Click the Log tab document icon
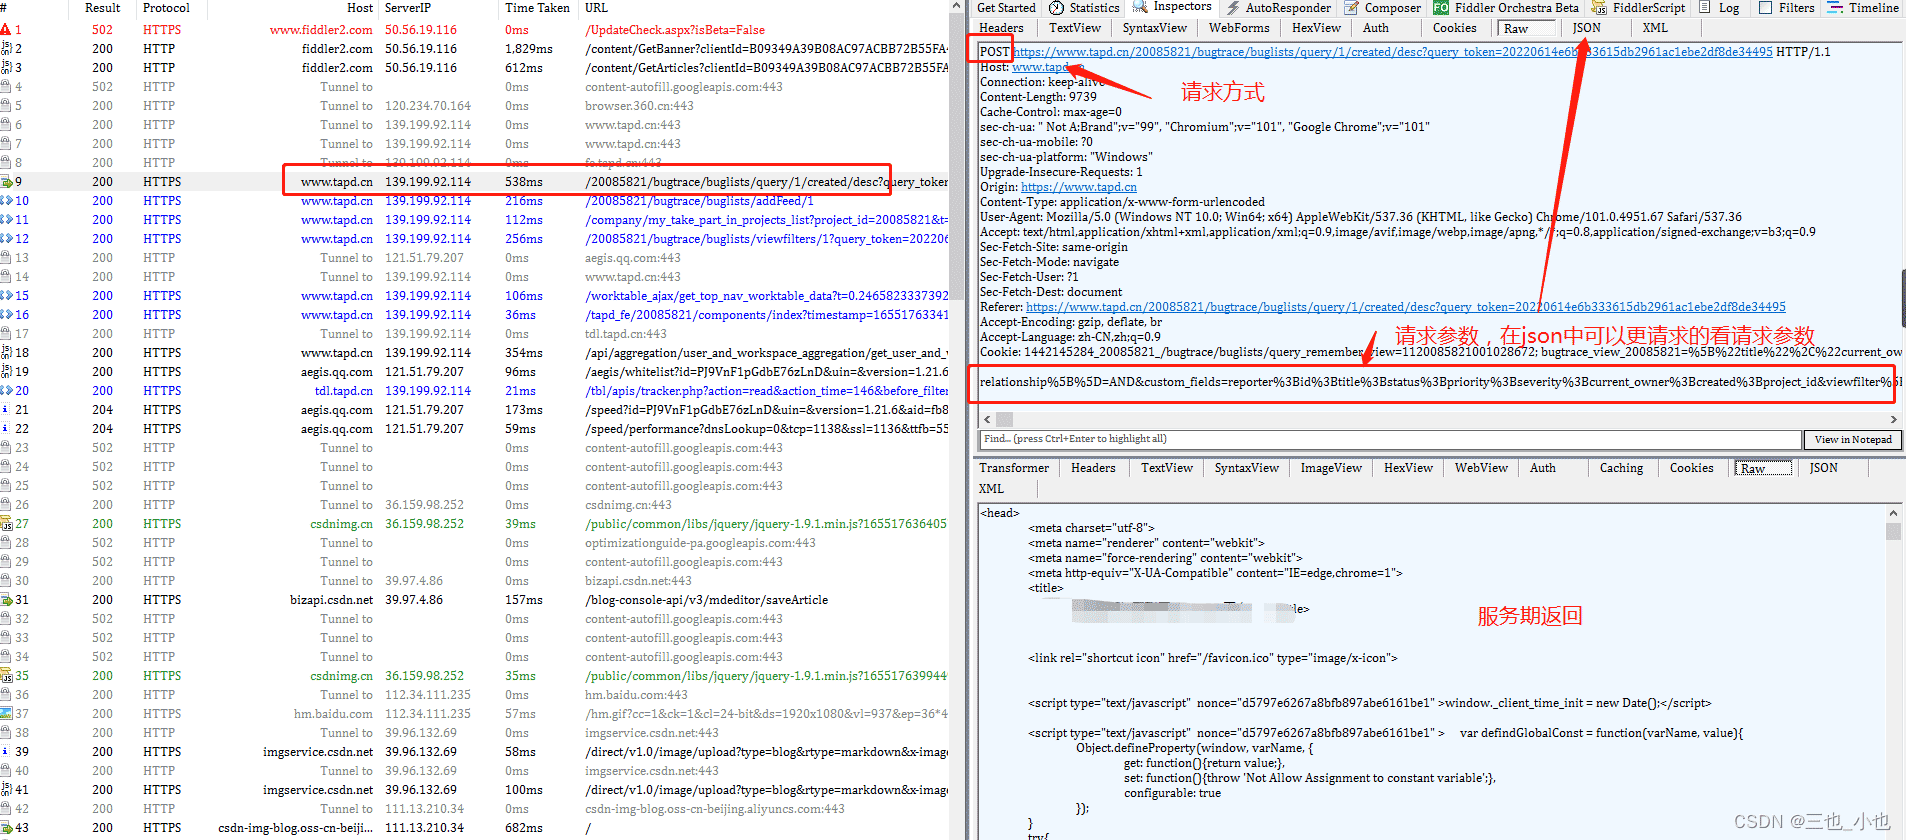The width and height of the screenshot is (1906, 840). click(x=1705, y=8)
